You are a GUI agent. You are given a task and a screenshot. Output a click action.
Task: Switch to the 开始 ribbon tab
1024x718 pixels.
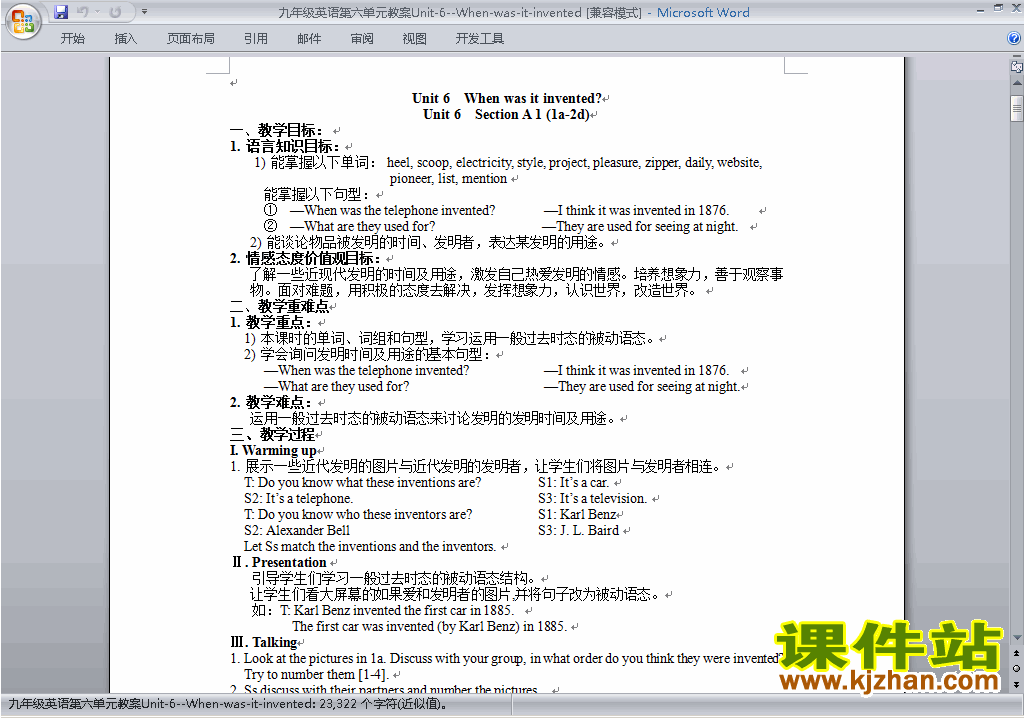(x=72, y=39)
